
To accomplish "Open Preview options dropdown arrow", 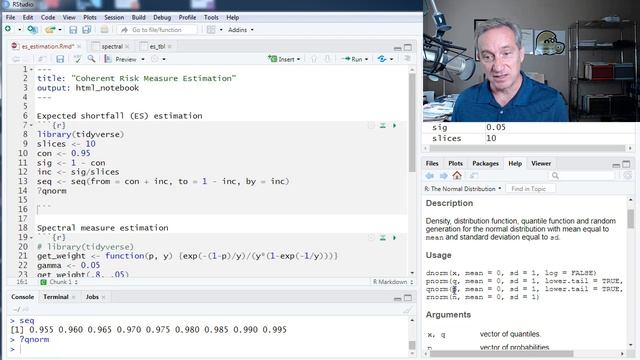I will coord(143,59).
